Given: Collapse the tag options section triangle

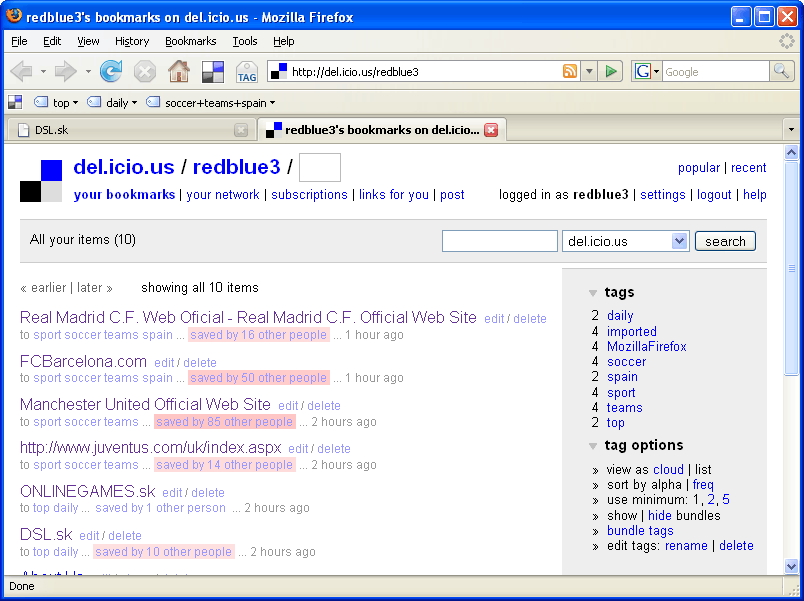Looking at the screenshot, I should (x=593, y=446).
